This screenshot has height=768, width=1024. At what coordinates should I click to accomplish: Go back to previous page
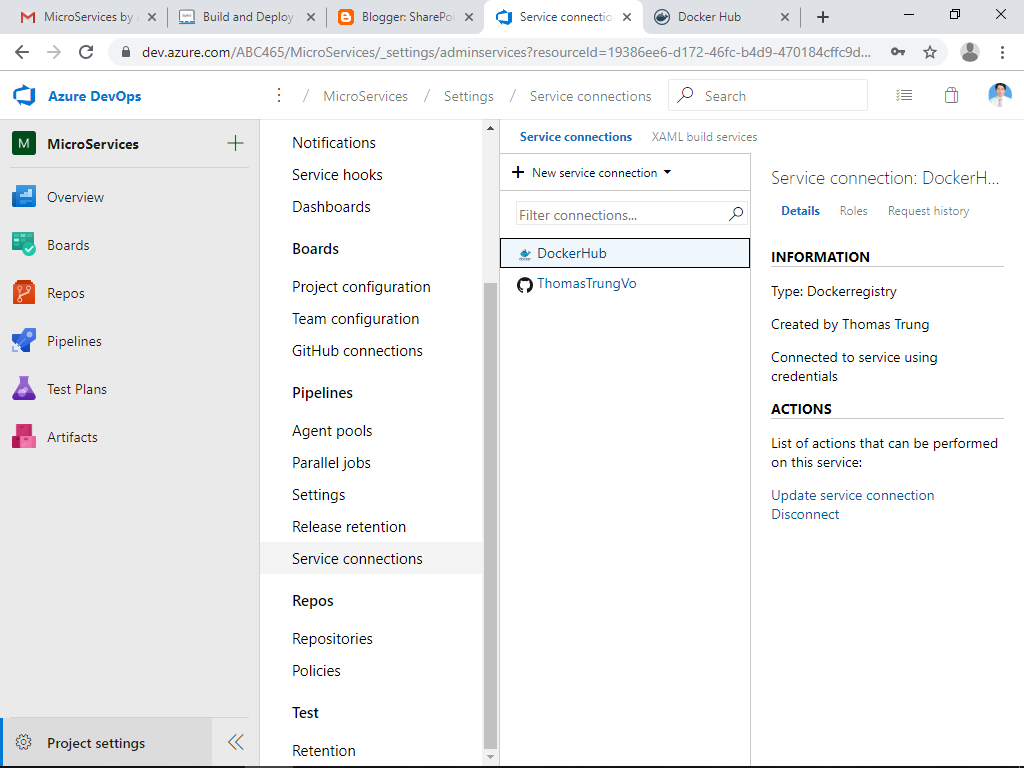22,52
